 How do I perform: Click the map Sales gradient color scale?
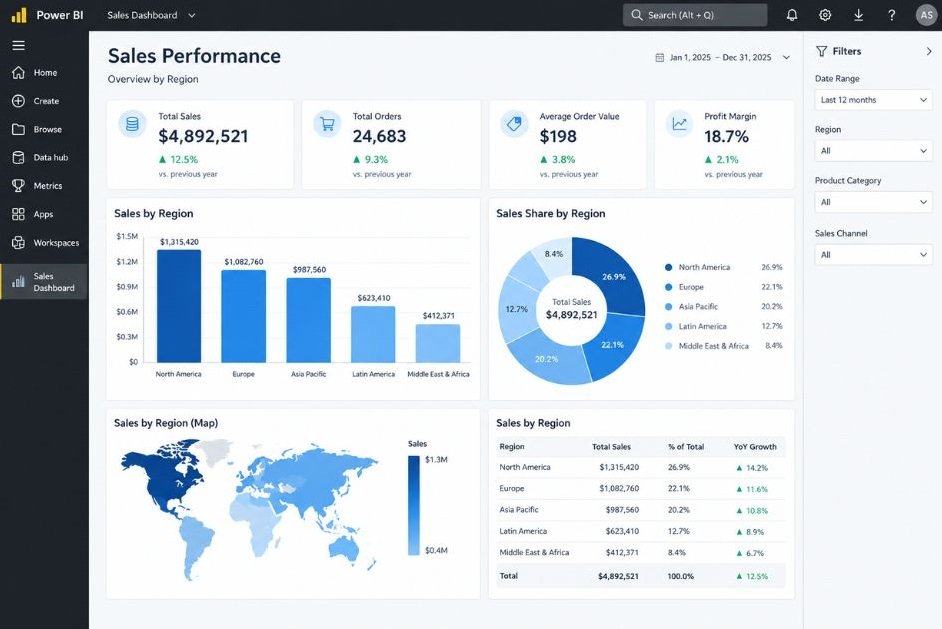point(414,505)
